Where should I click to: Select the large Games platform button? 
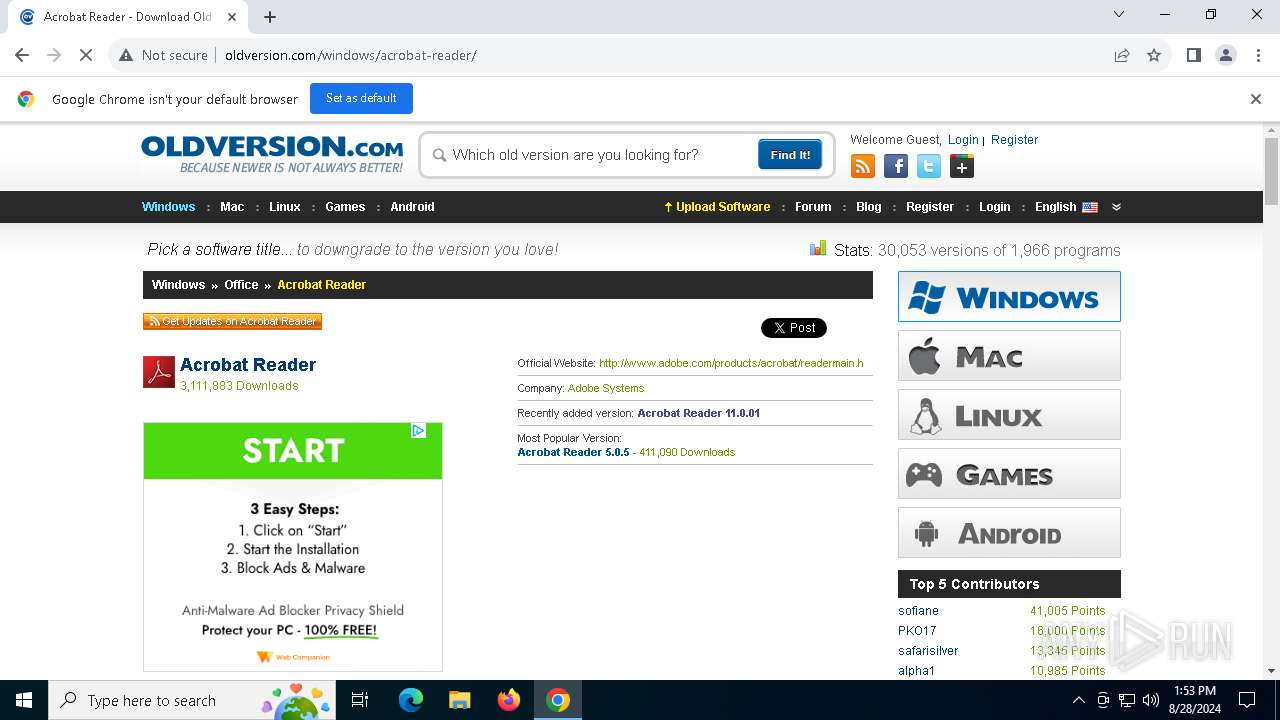1009,474
